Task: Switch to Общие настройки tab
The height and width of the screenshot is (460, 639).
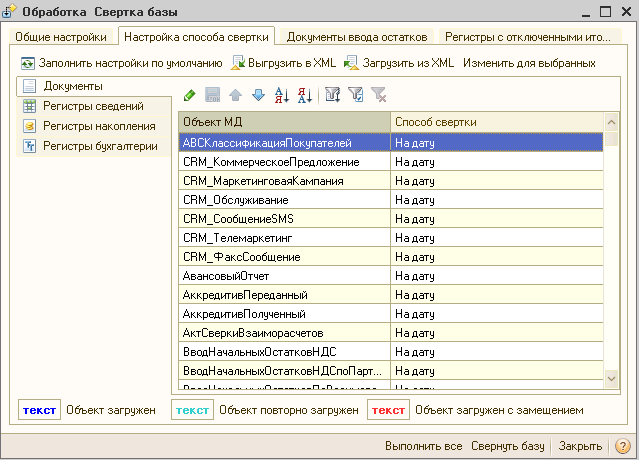Action: tap(61, 37)
